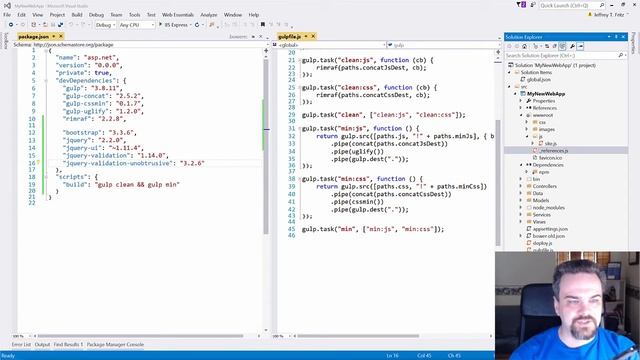Click the Quick Launch search box

click(573, 5)
